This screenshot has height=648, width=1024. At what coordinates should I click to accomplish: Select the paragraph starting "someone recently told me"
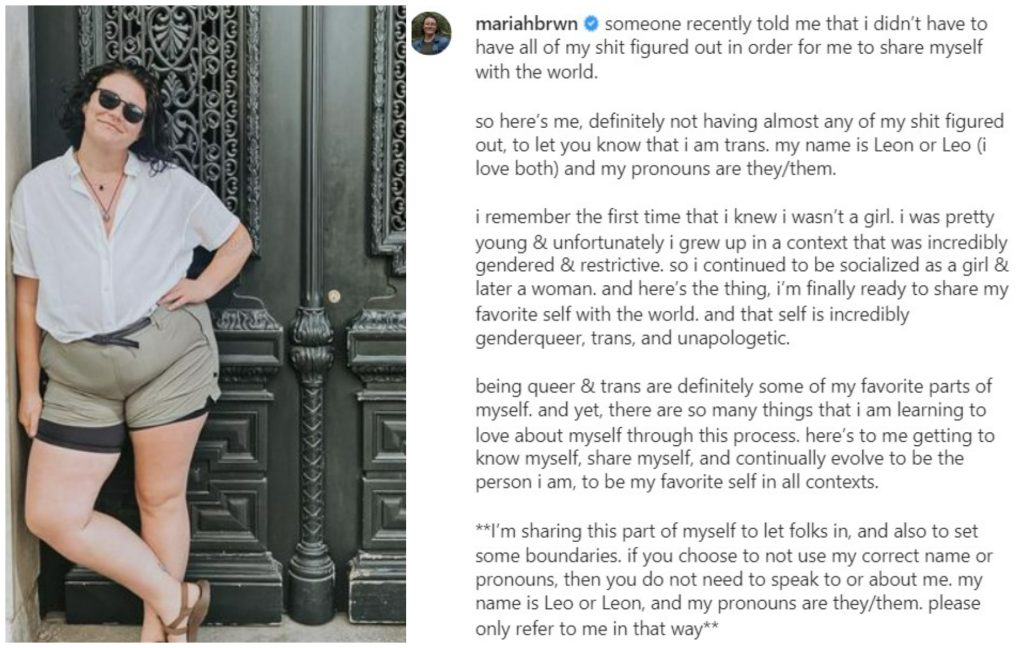732,48
